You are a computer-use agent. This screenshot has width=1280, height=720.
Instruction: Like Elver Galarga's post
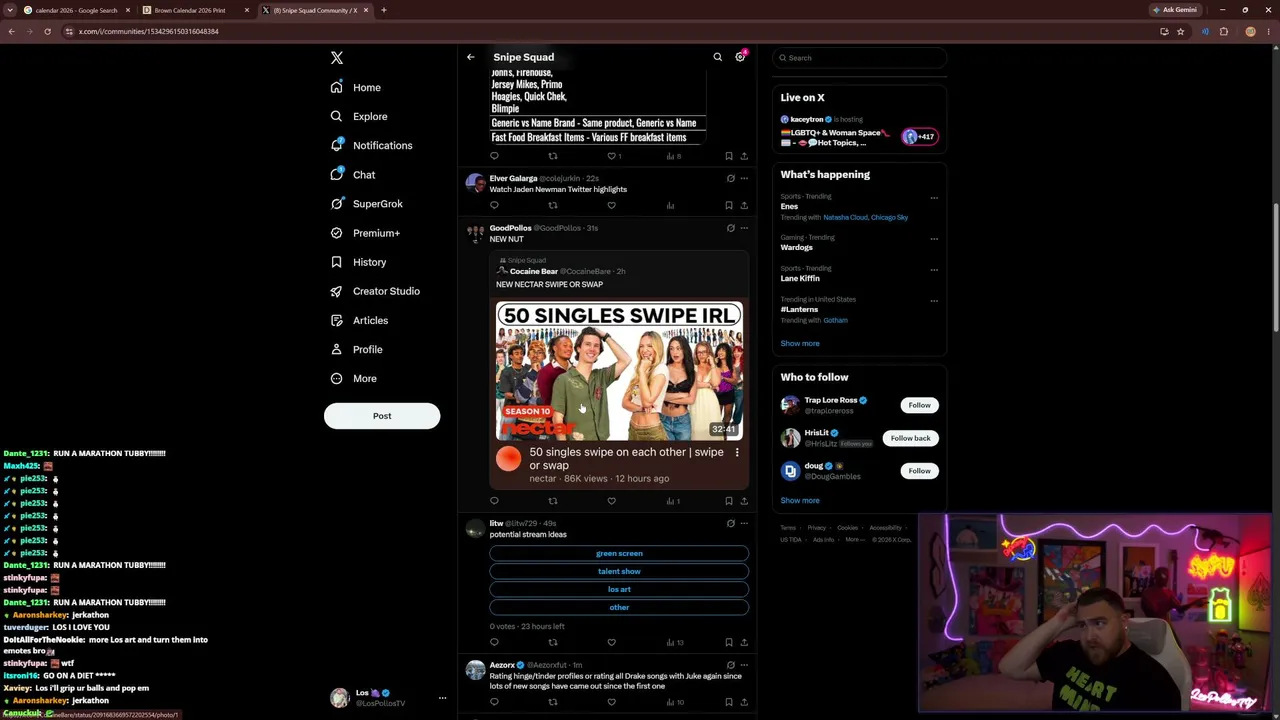pos(611,205)
